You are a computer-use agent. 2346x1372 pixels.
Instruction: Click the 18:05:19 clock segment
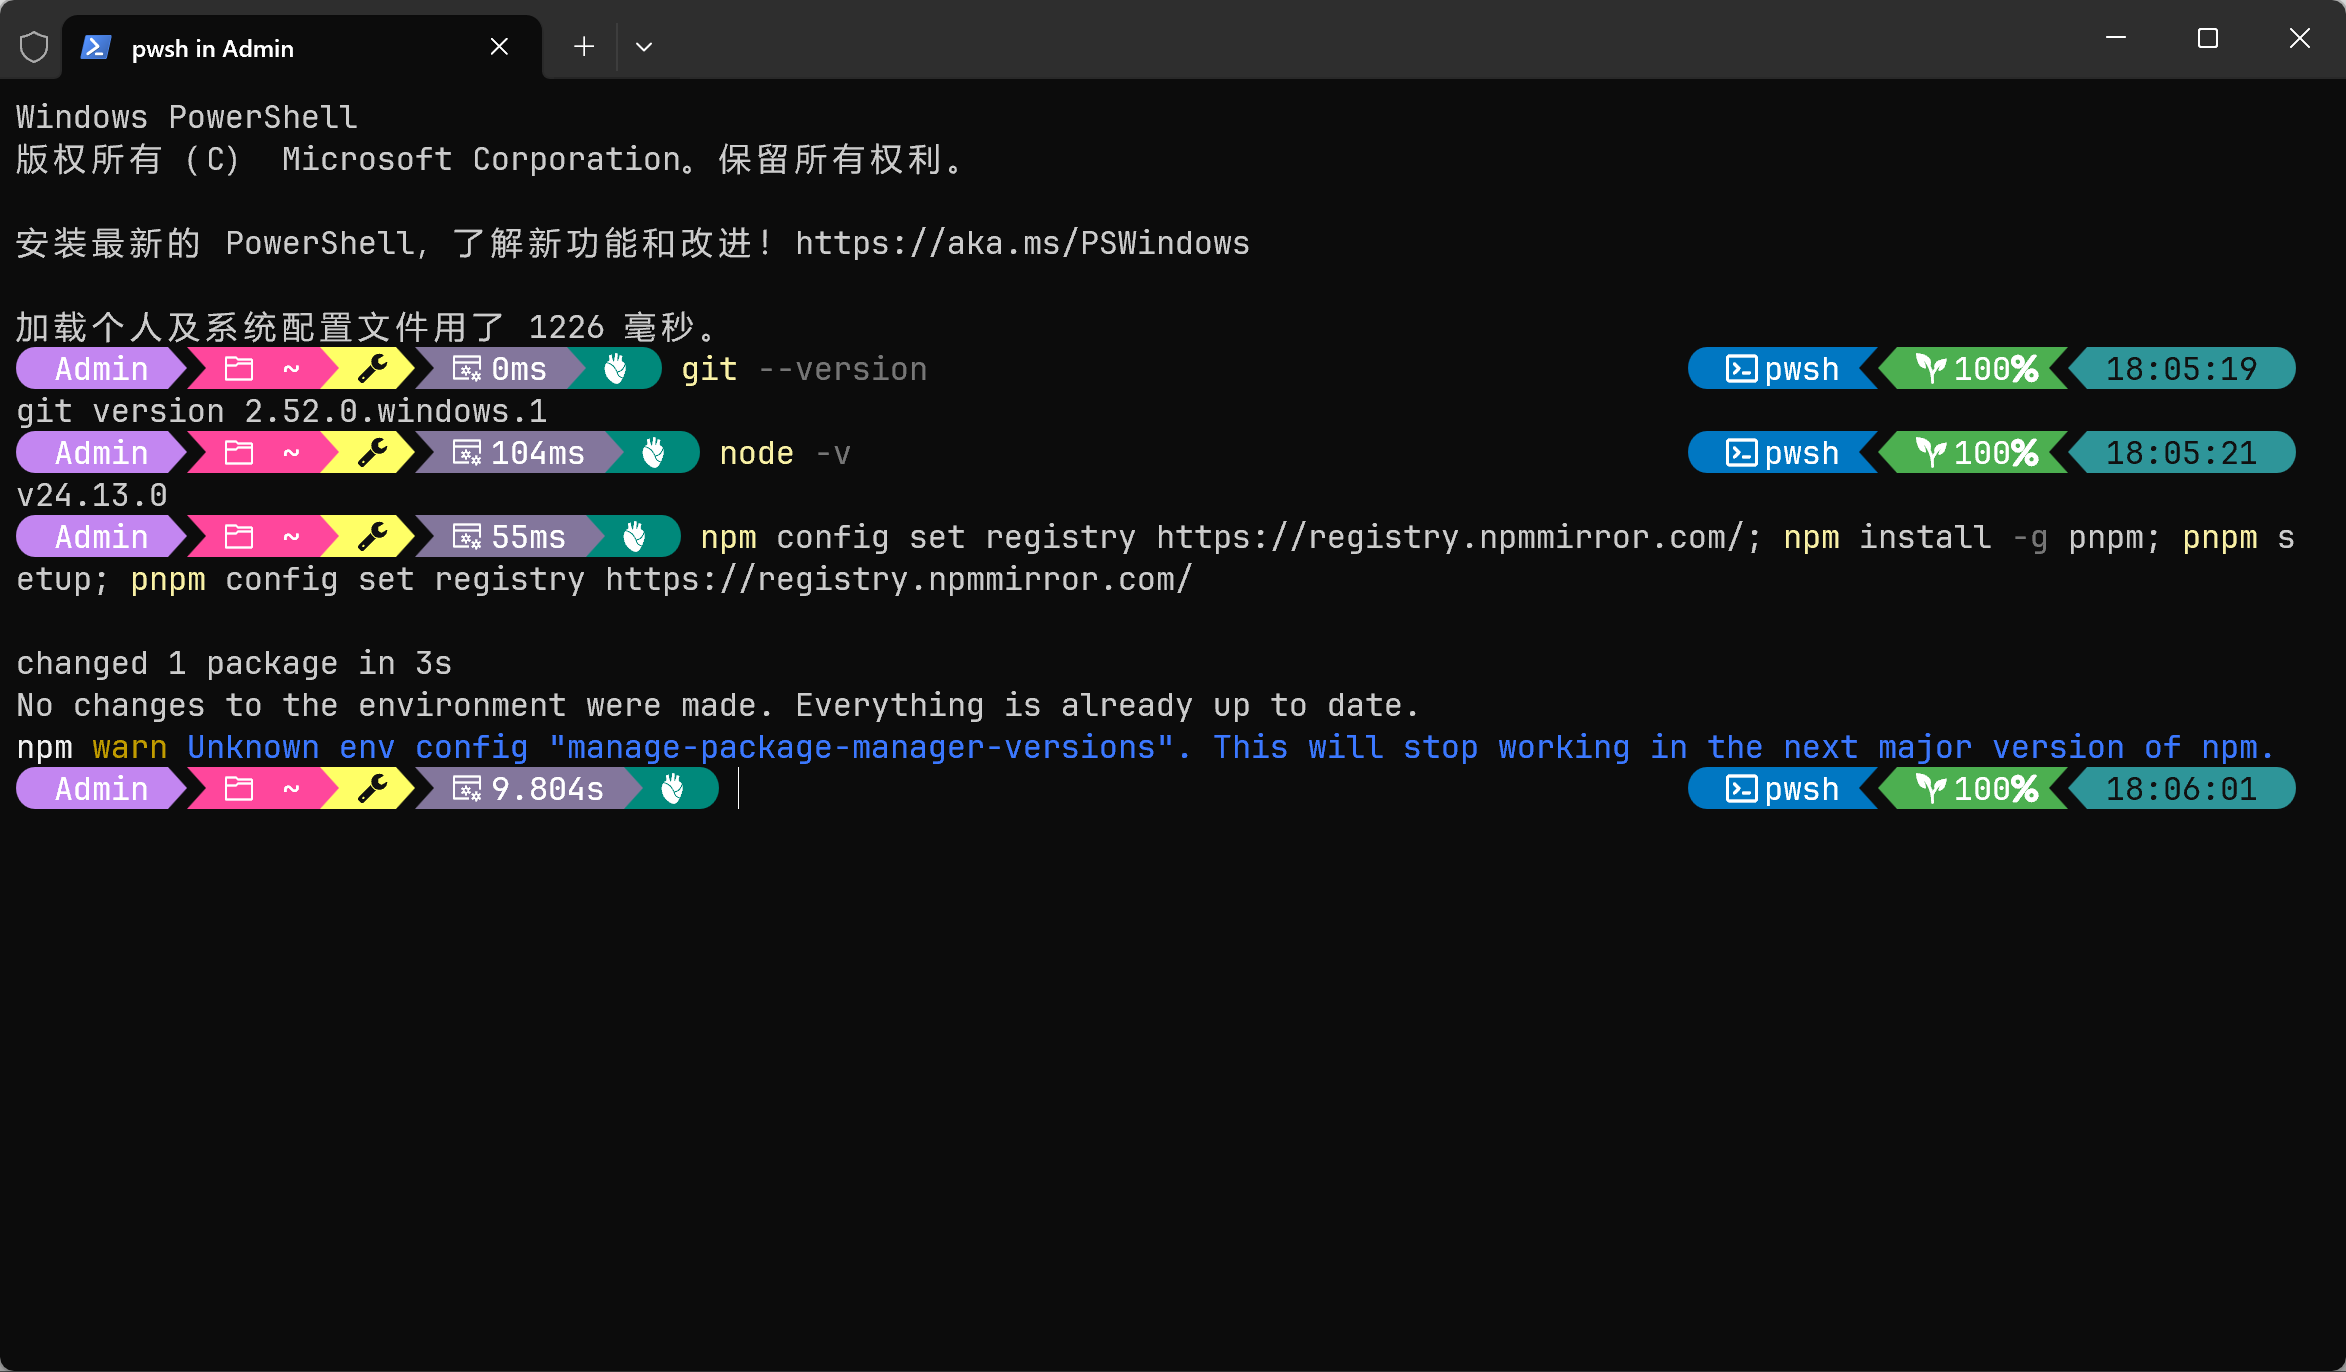2180,369
